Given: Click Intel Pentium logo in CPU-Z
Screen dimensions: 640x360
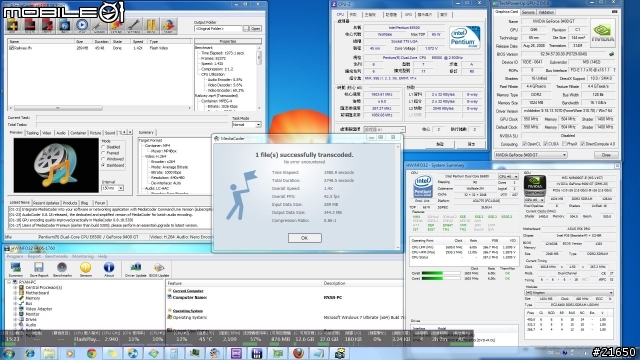Looking at the screenshot, I should tap(464, 38).
